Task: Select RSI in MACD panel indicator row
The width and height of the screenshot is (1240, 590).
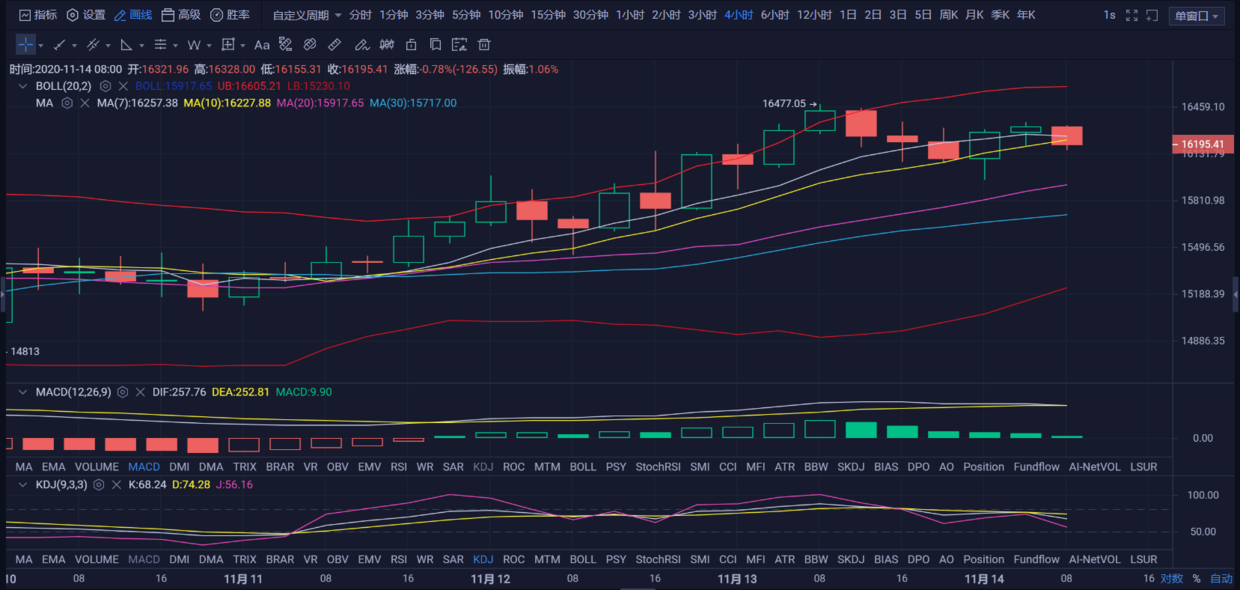Action: pyautogui.click(x=397, y=467)
